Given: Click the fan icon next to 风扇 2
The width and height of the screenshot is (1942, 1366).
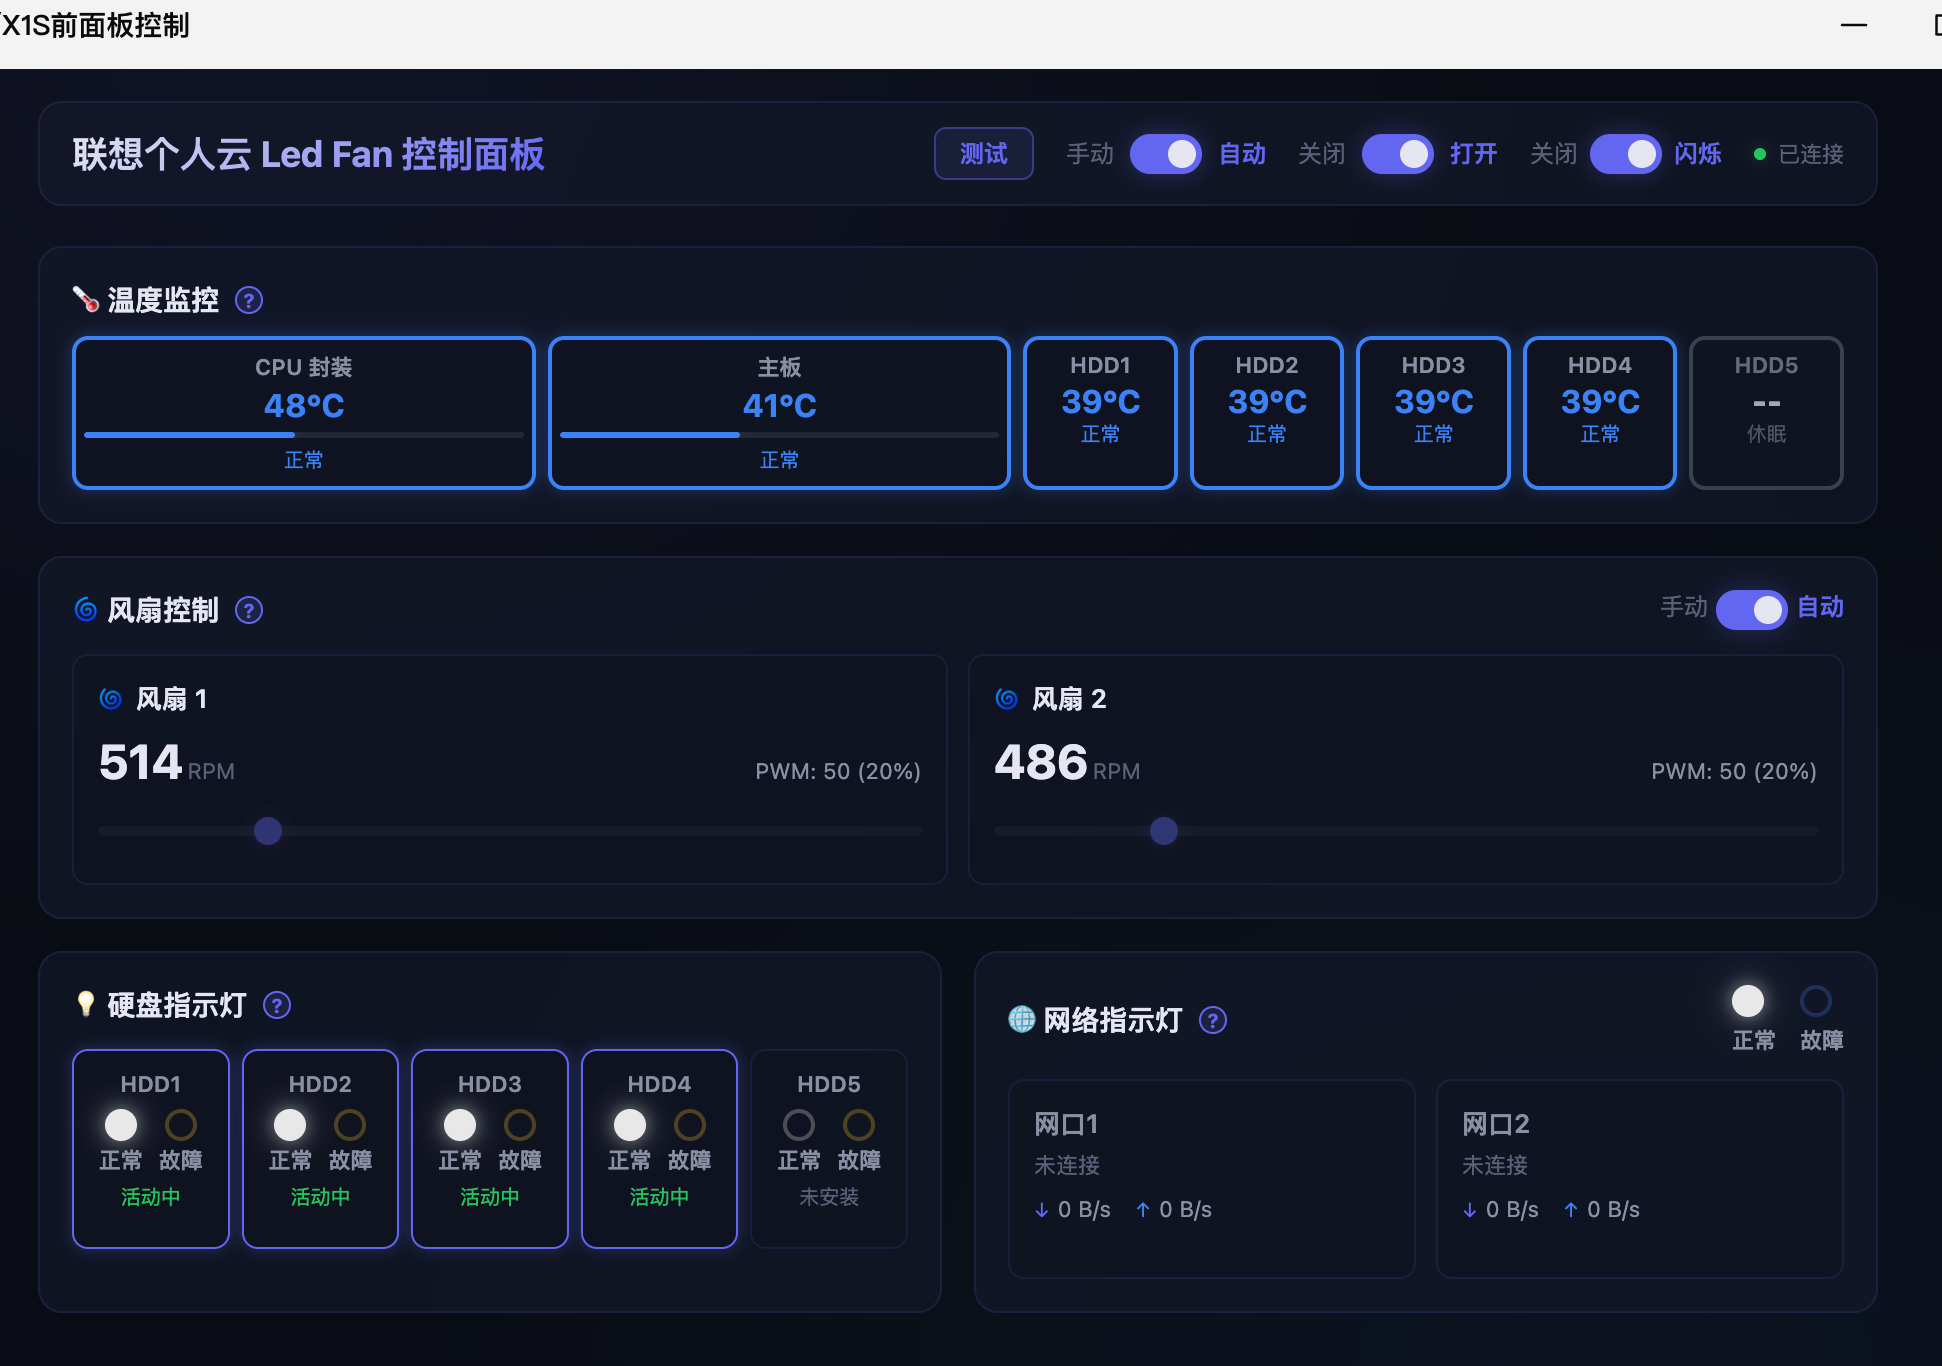Looking at the screenshot, I should coord(1007,698).
